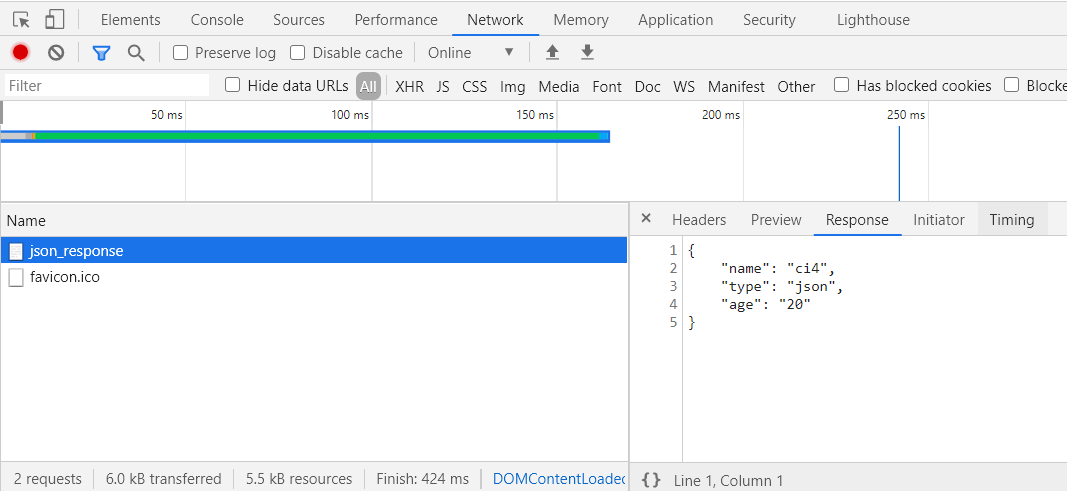Image resolution: width=1067 pixels, height=491 pixels.
Task: Open network search magnifier
Action: click(x=136, y=53)
